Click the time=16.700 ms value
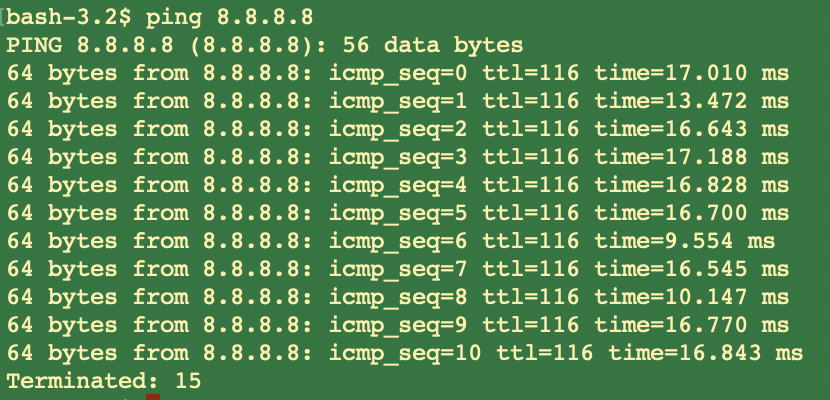The height and width of the screenshot is (400, 830). point(691,213)
